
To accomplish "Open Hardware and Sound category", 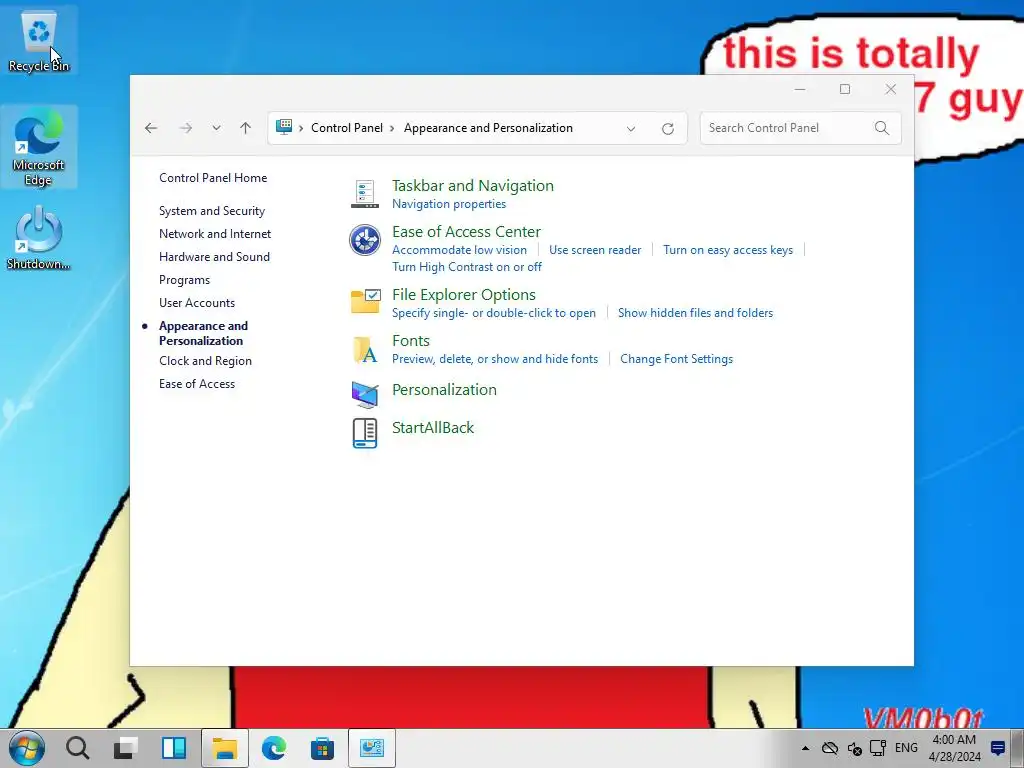I will tap(214, 257).
